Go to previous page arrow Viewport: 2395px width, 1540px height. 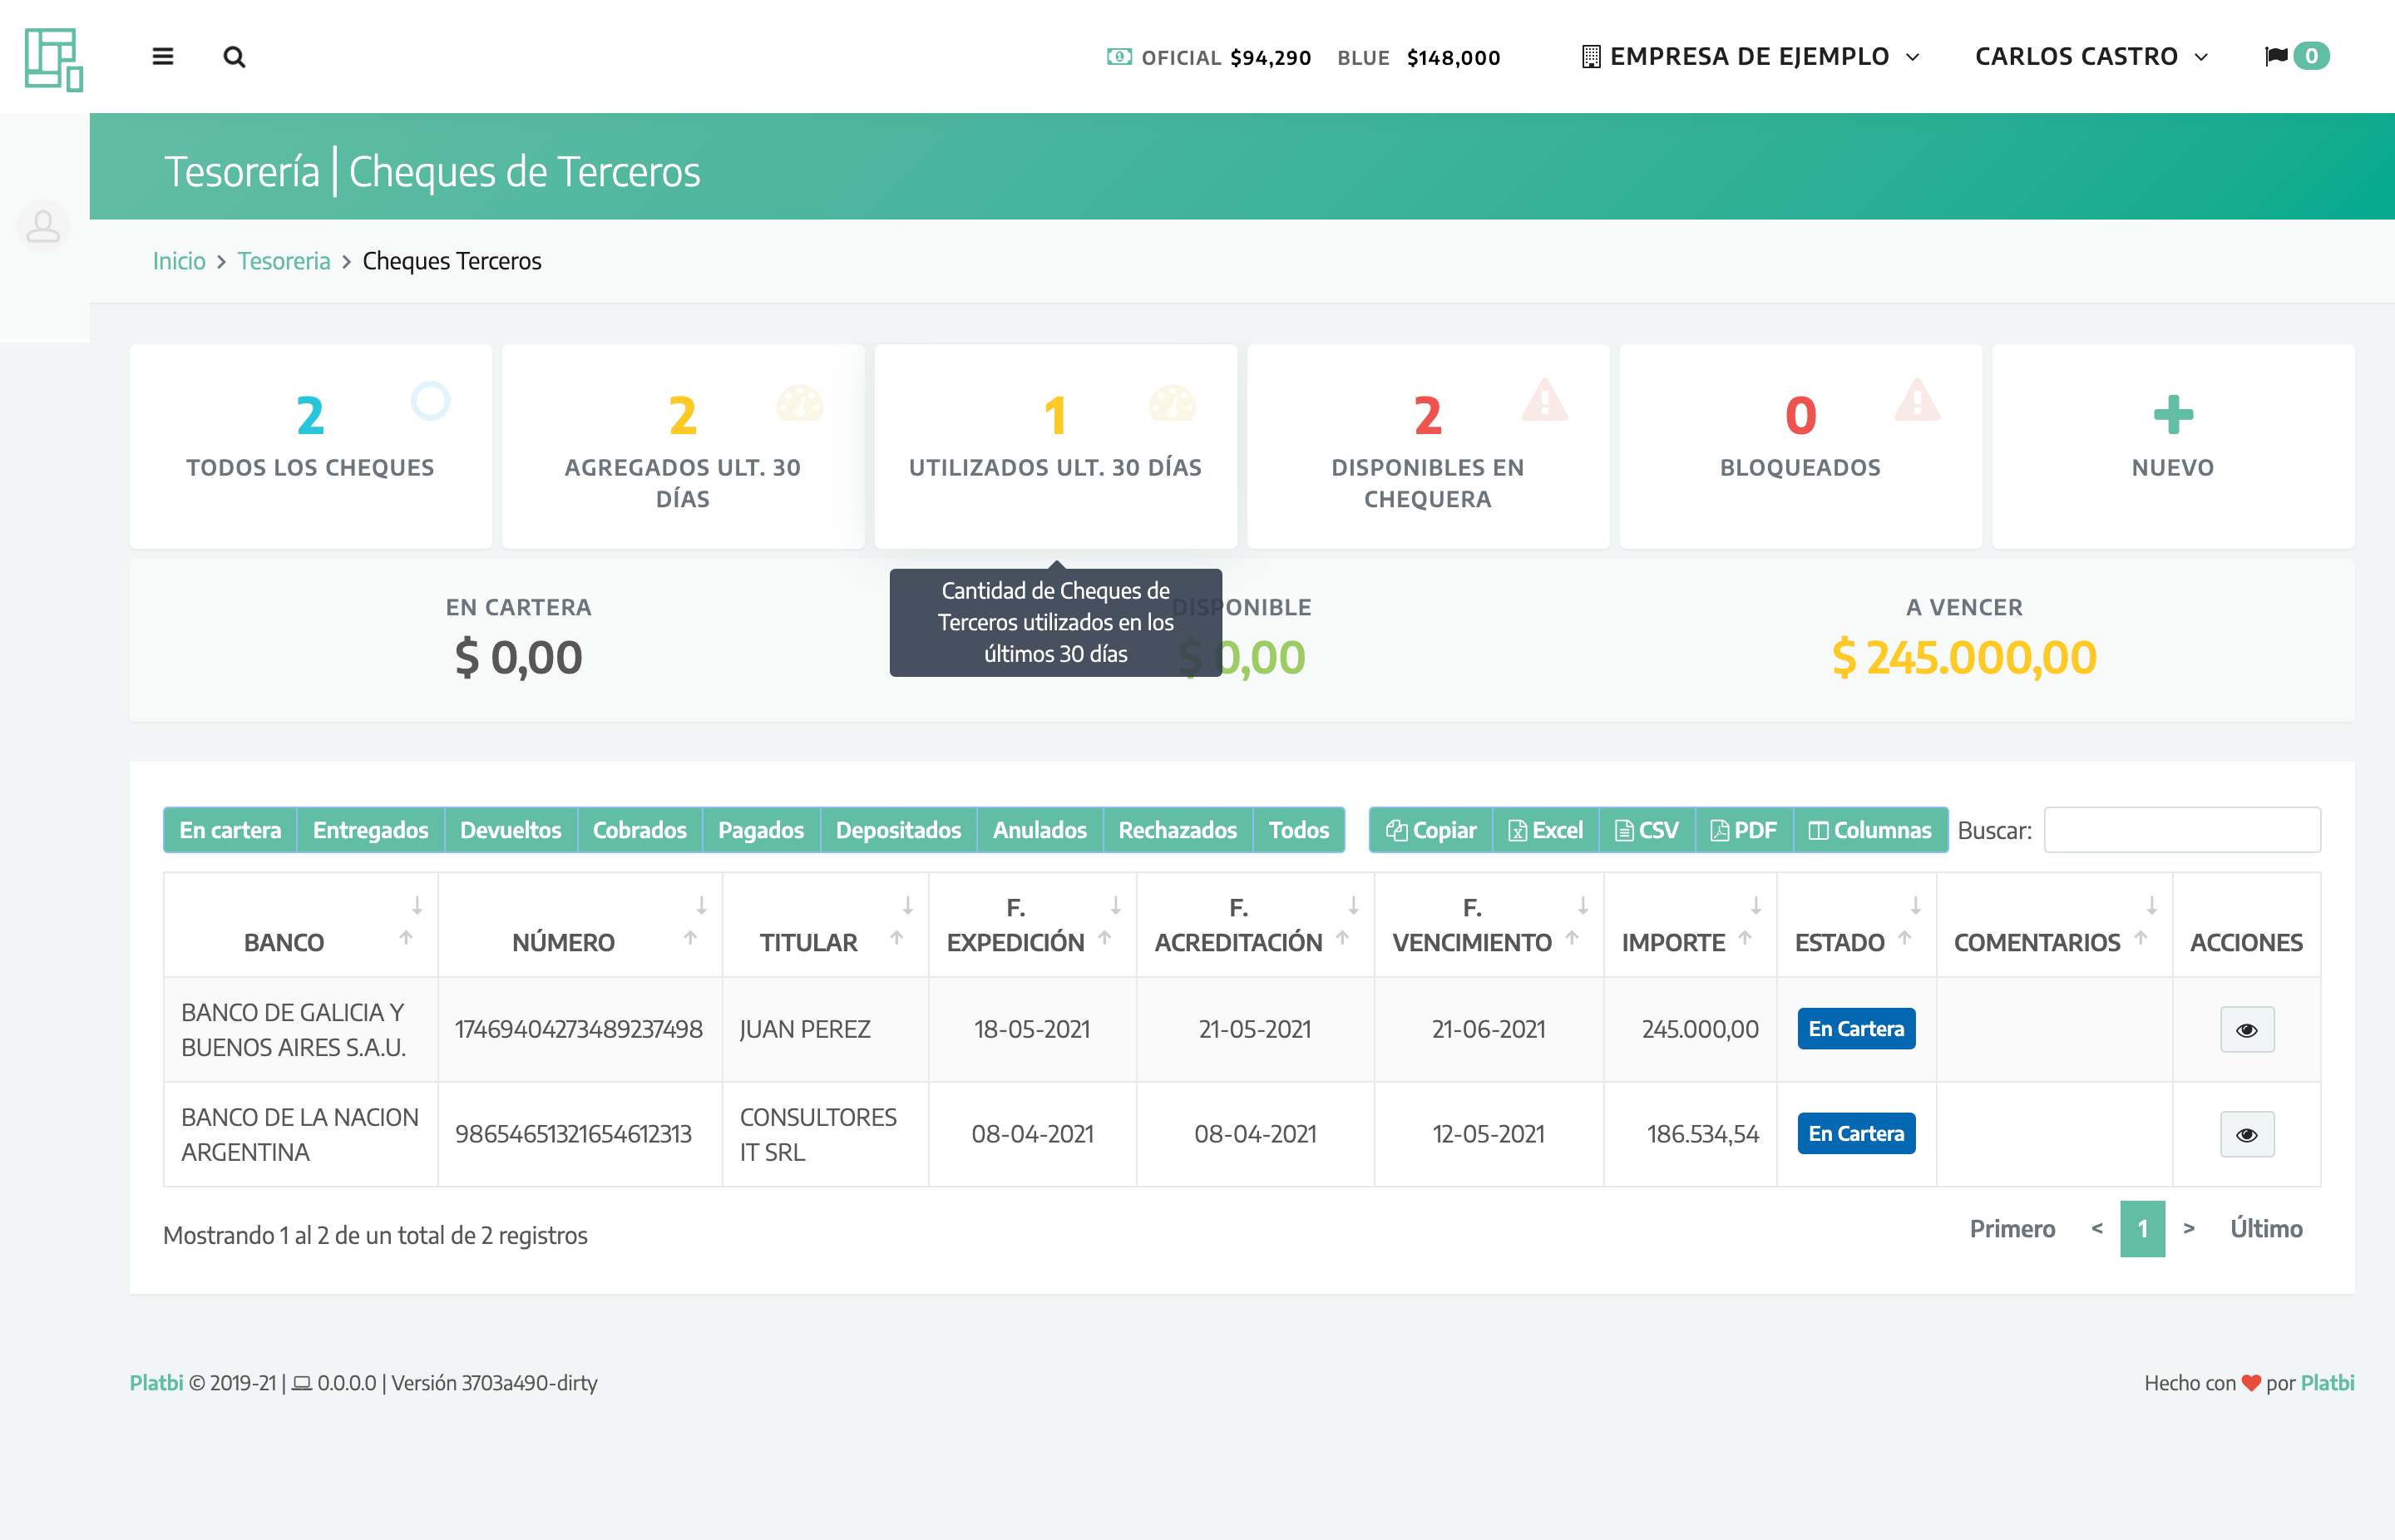point(2097,1229)
